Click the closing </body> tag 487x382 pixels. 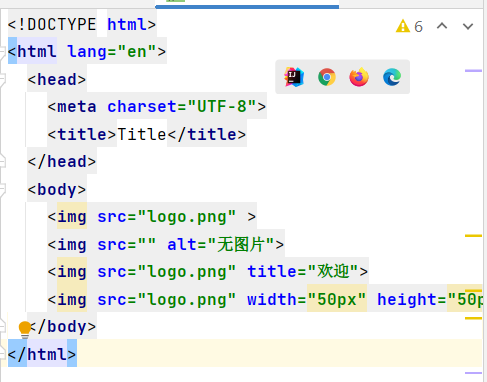pos(62,326)
